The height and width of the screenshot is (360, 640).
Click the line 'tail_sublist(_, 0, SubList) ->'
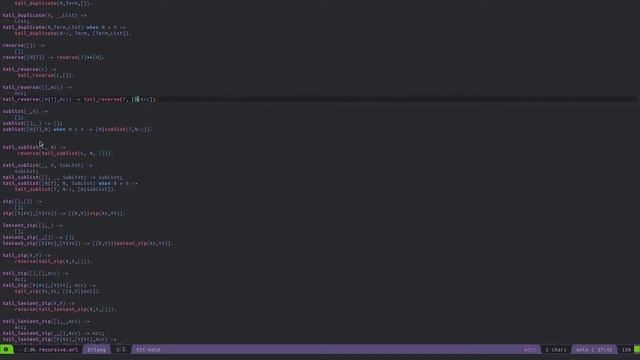tap(48, 165)
